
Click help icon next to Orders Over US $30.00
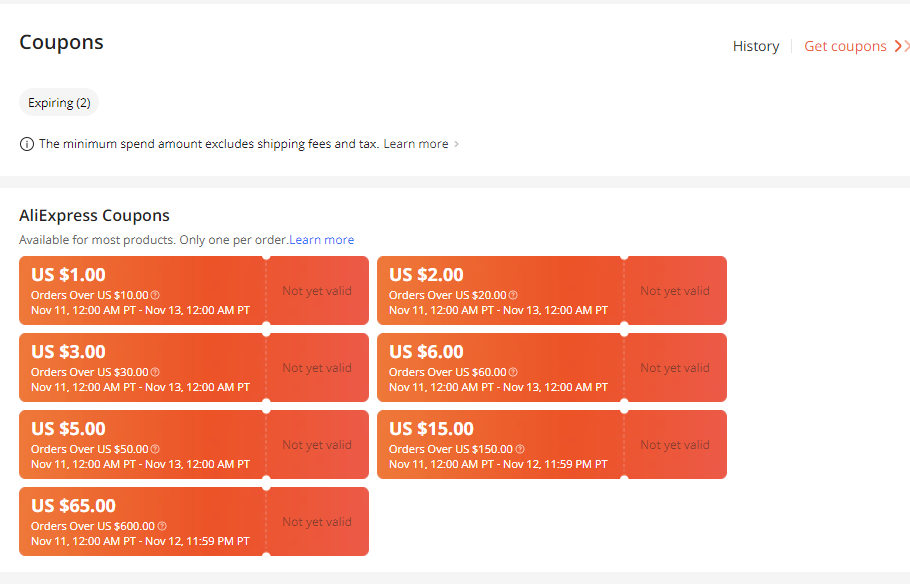tap(155, 372)
